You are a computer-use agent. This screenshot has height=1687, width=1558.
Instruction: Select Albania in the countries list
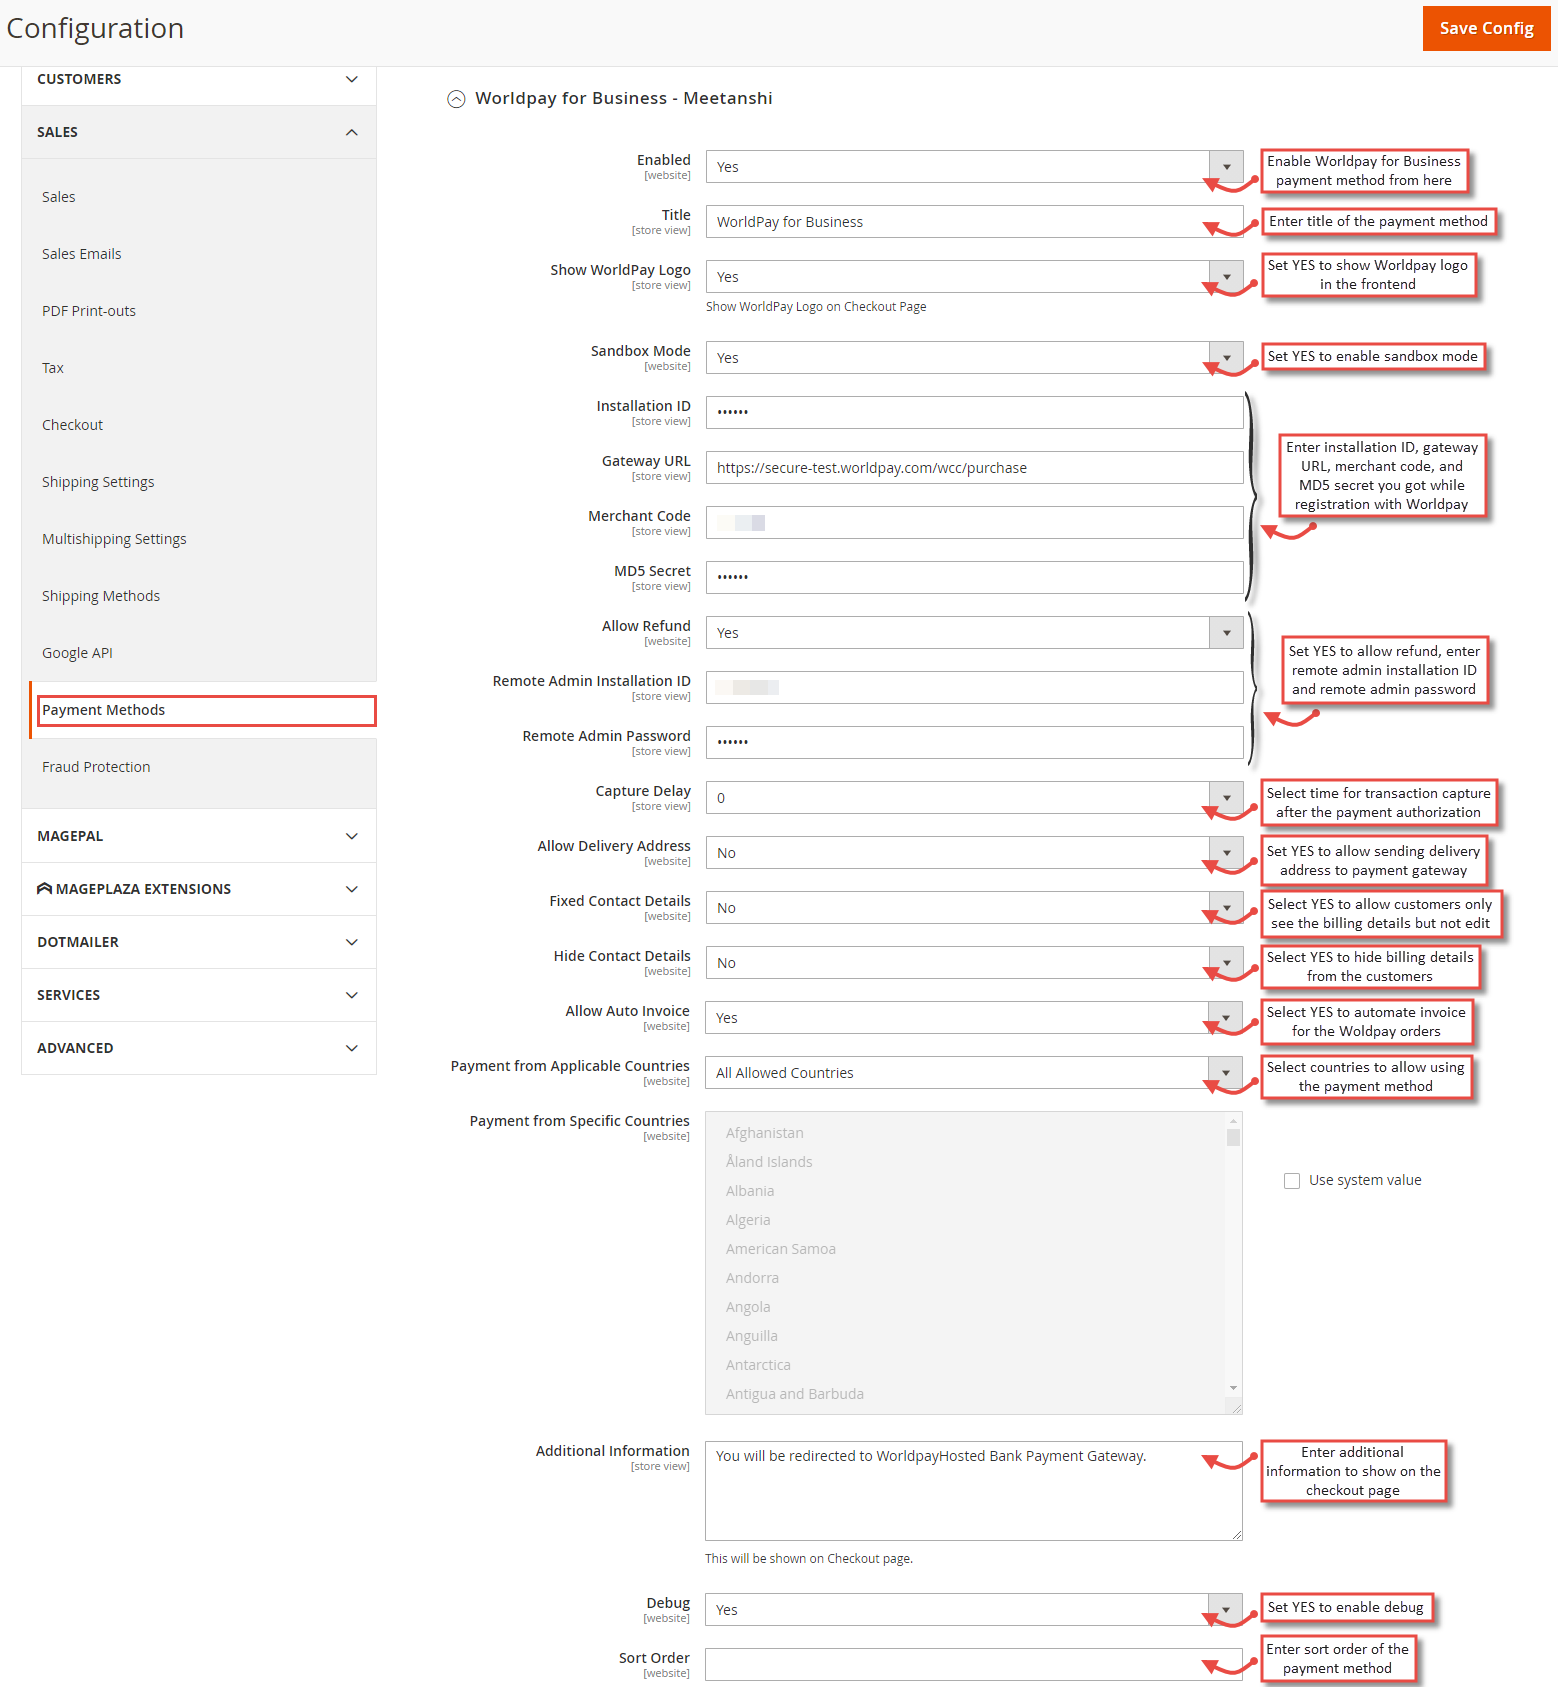point(750,1191)
